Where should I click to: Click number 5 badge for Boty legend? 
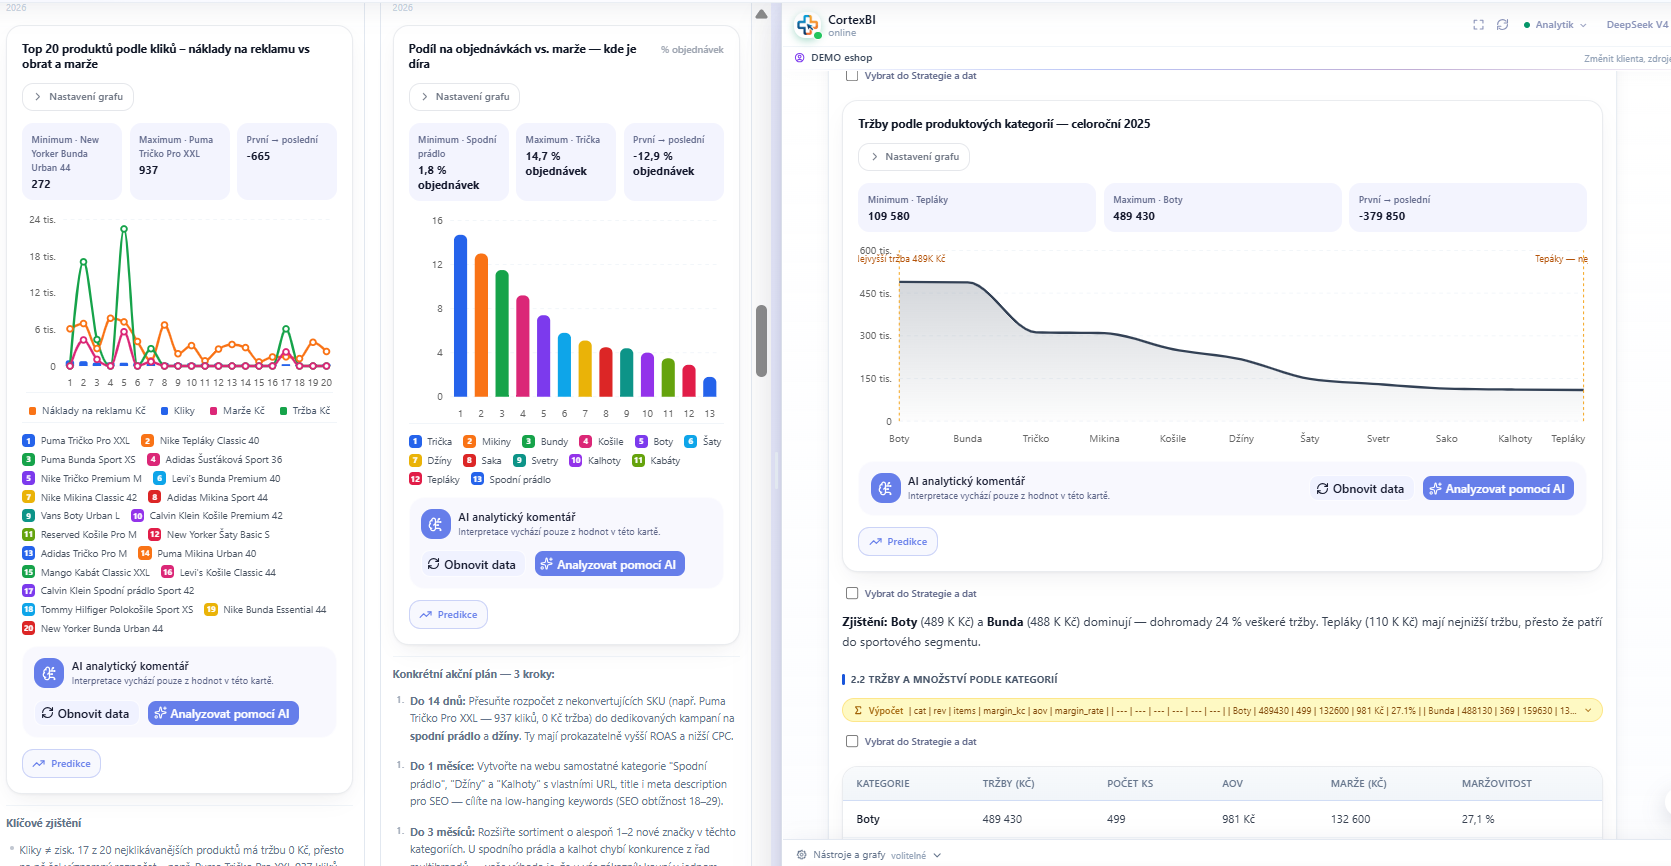(641, 442)
